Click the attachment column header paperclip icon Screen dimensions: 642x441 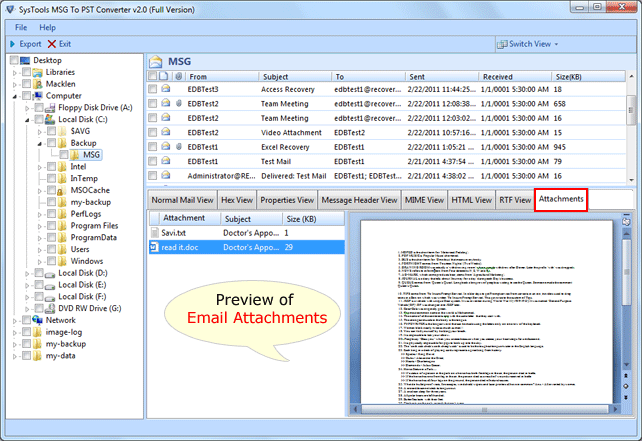pos(179,76)
